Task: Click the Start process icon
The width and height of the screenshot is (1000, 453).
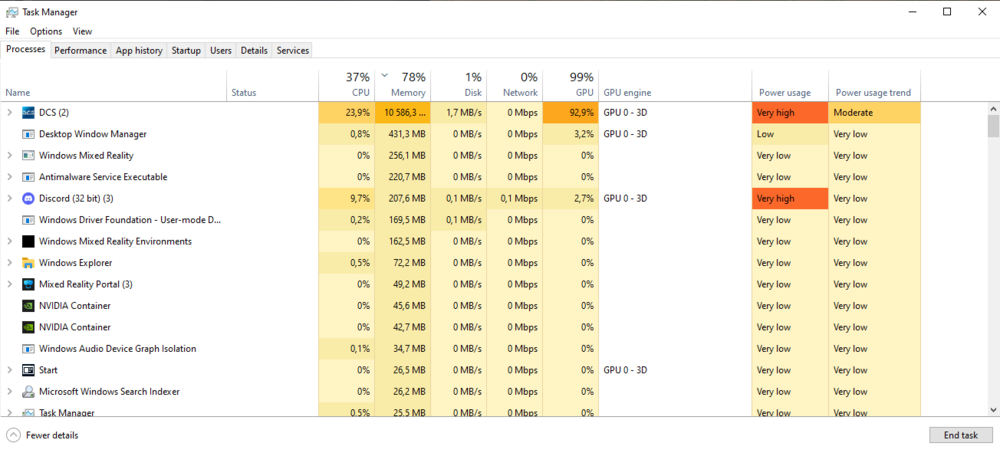Action: 28,370
